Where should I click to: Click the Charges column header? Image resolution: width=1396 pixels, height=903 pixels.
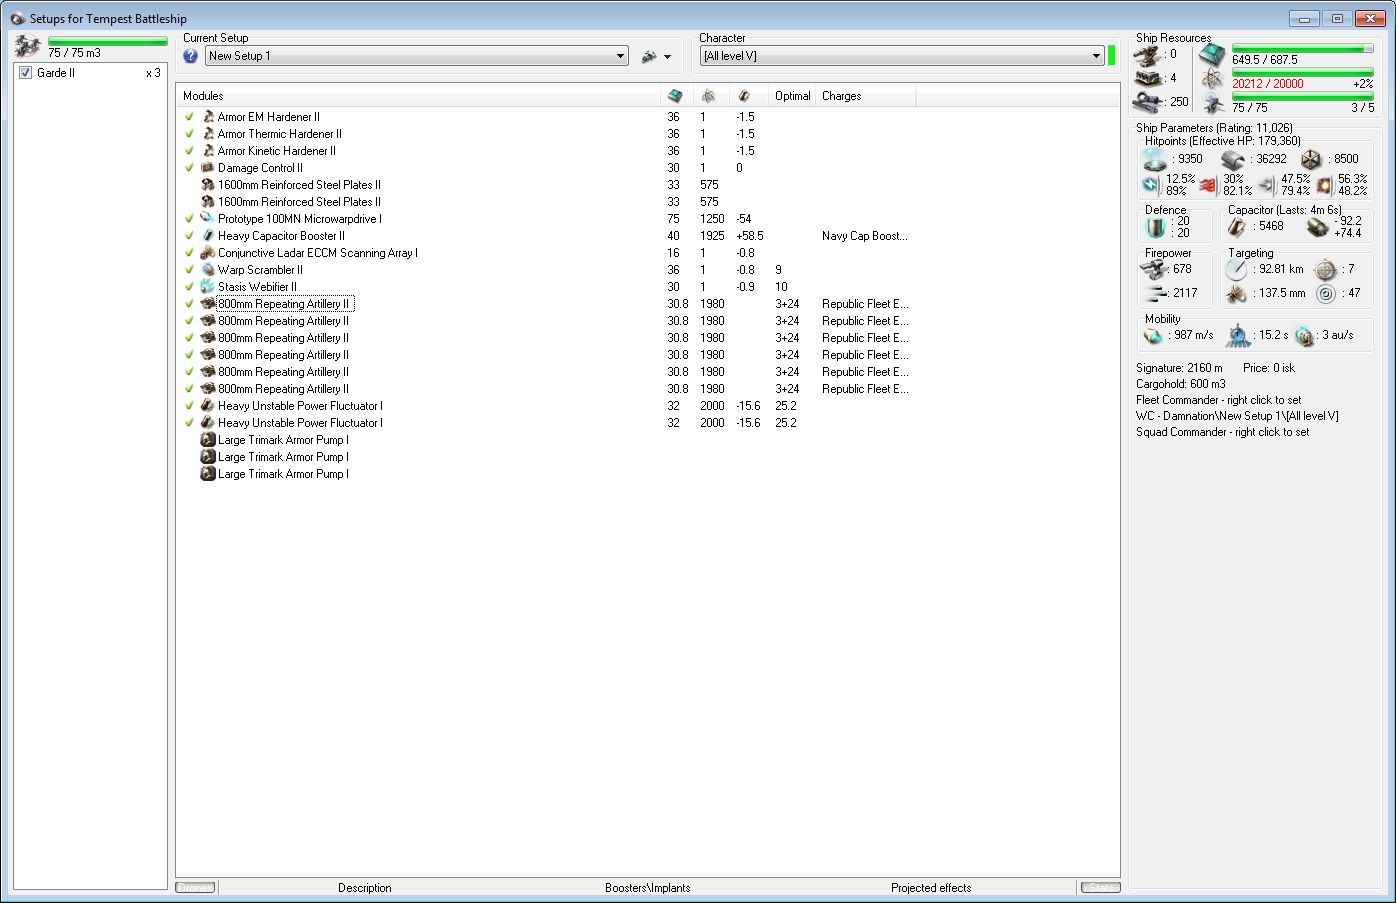866,96
